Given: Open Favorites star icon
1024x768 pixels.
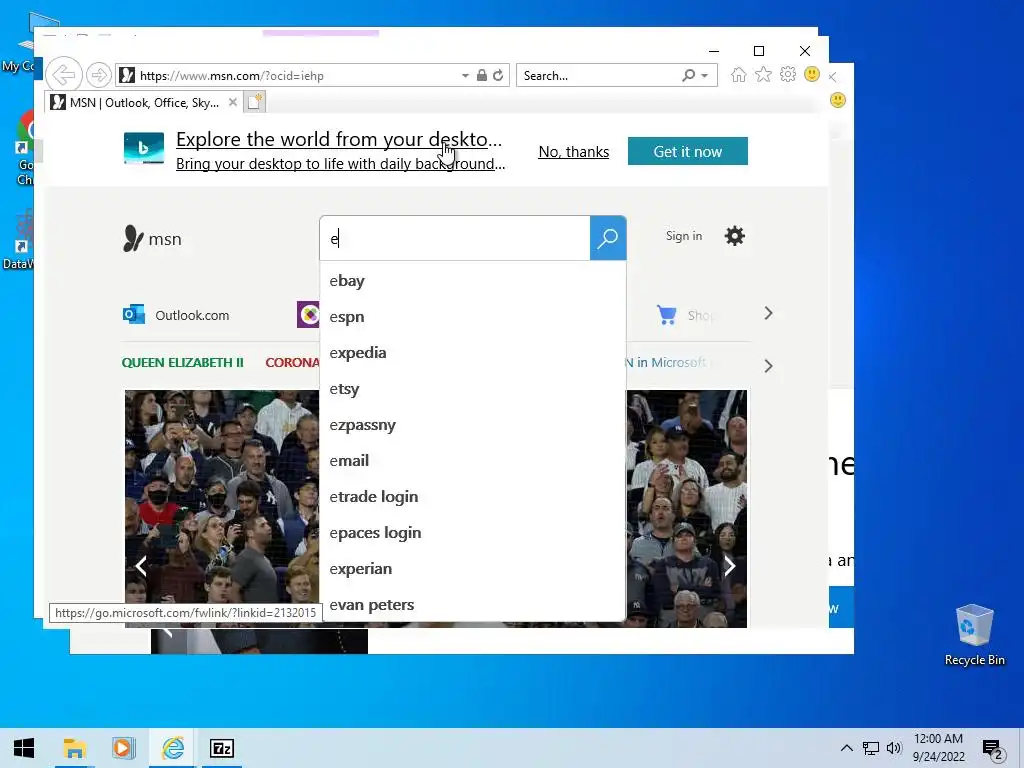Looking at the screenshot, I should coord(763,74).
